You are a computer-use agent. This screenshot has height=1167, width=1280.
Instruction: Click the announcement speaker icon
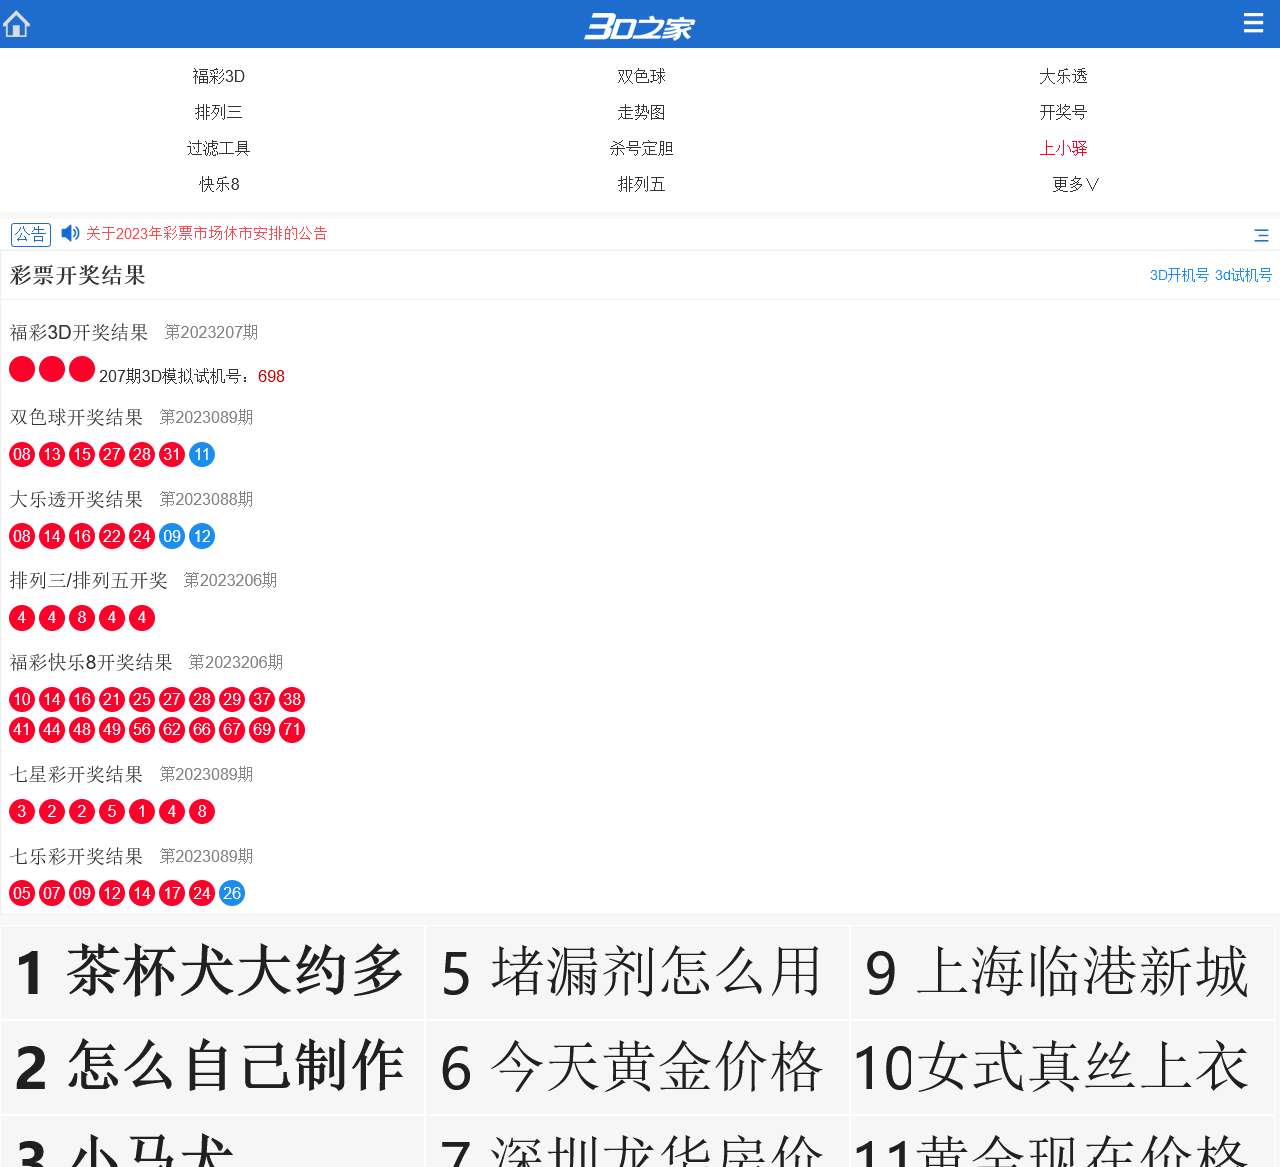tap(70, 233)
